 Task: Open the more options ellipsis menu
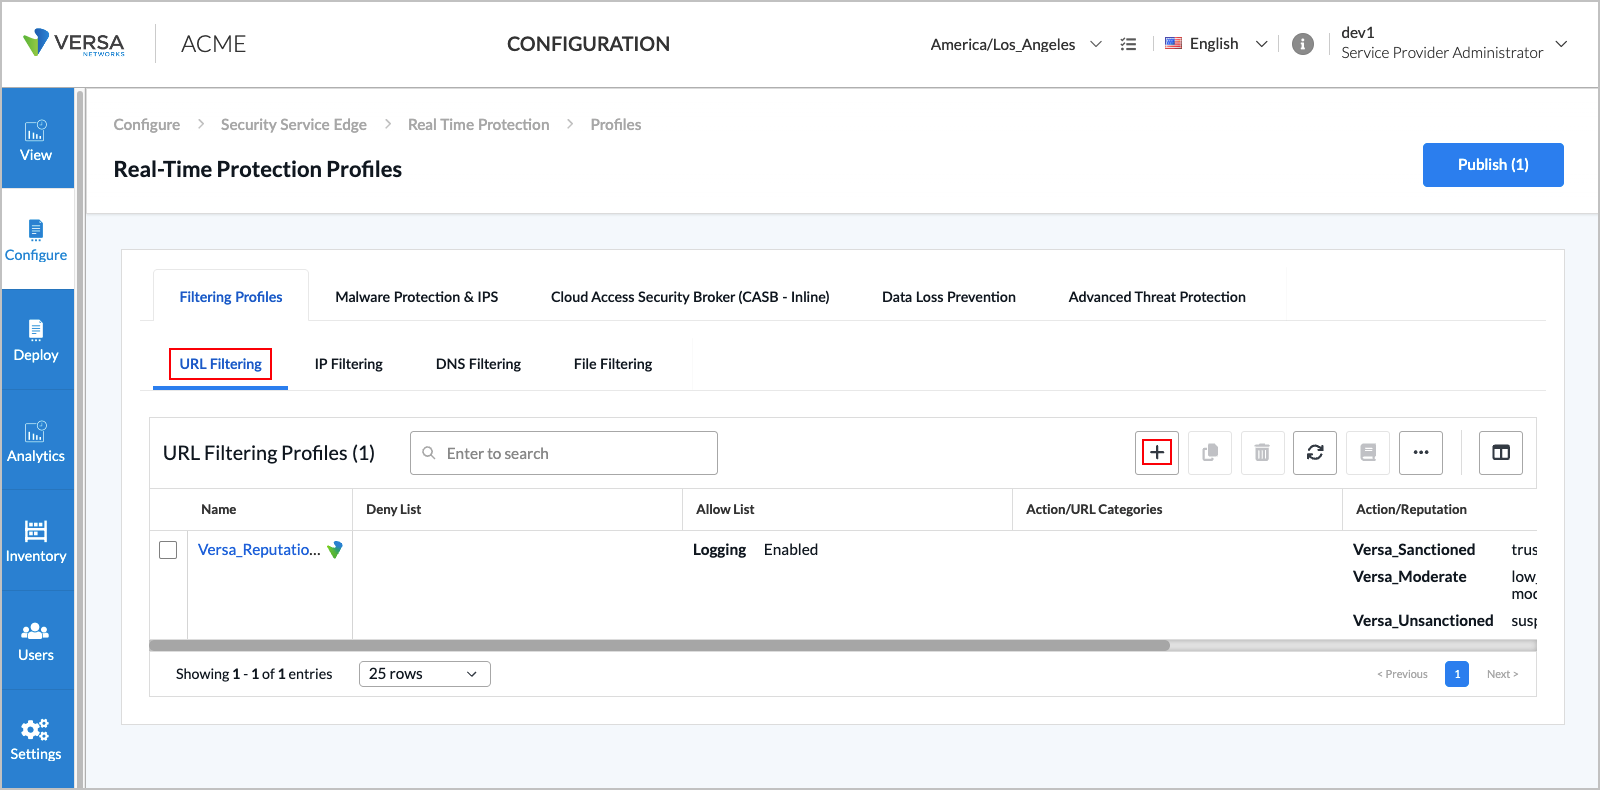[x=1421, y=453]
